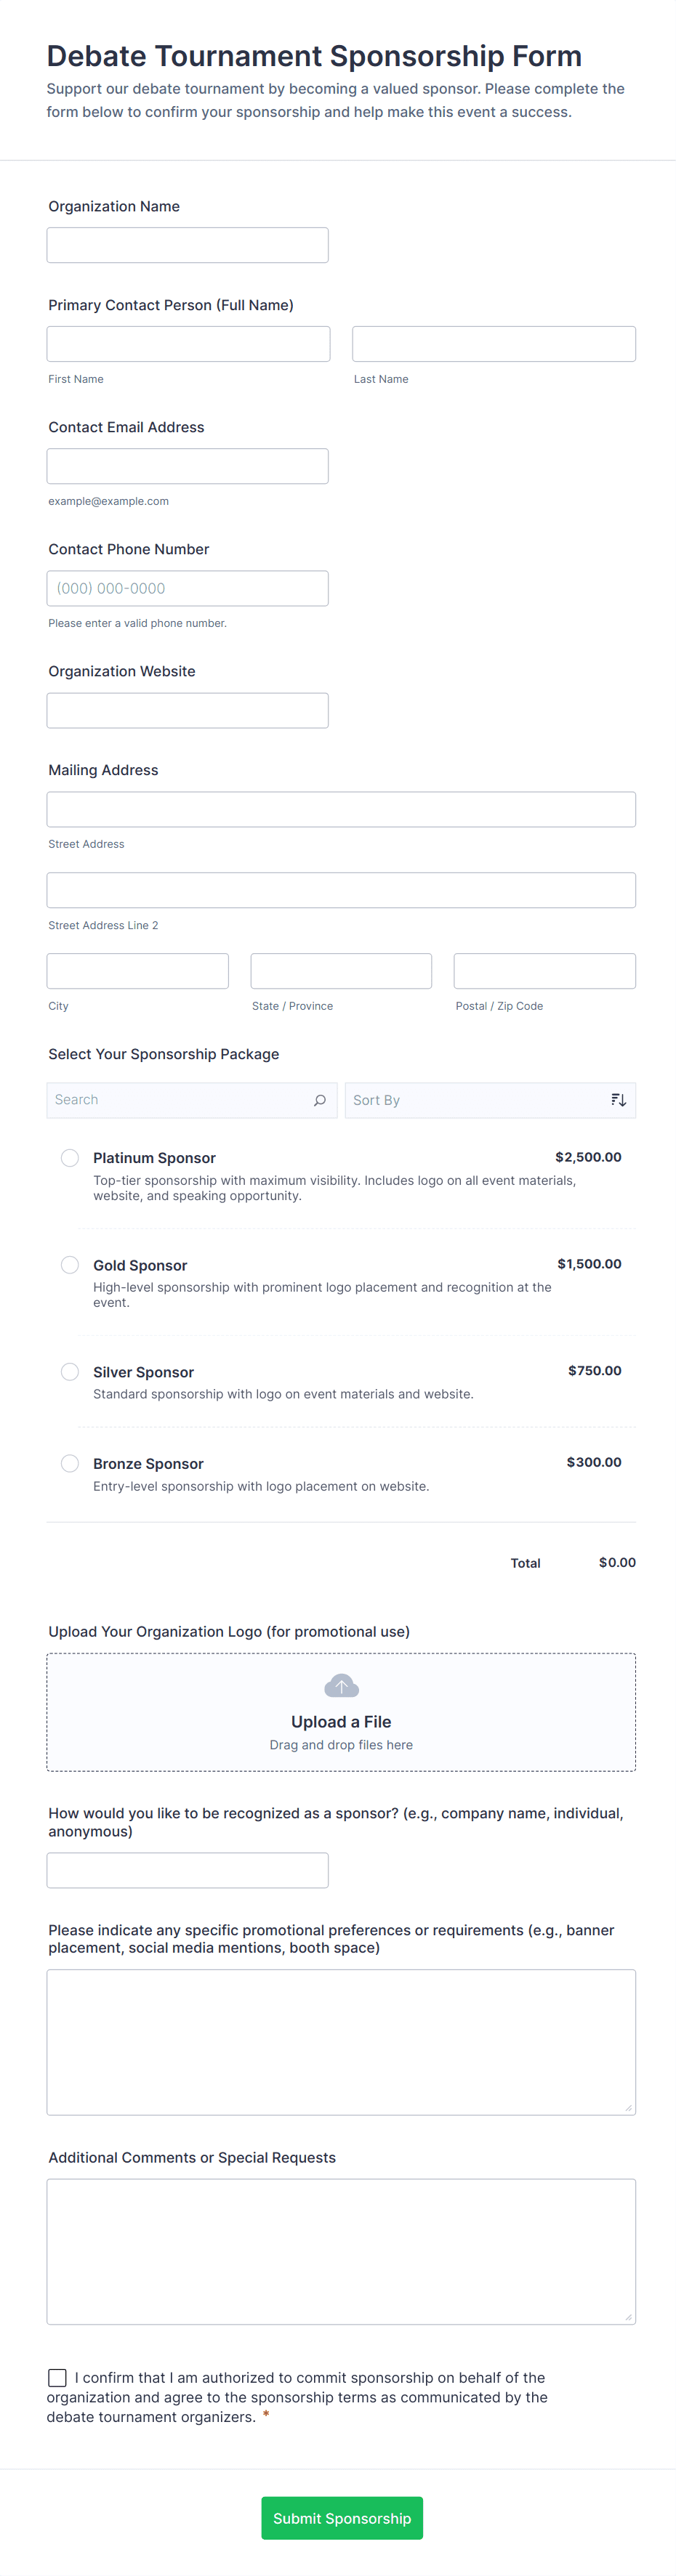
Task: Click the Last Name input box
Action: (x=494, y=344)
